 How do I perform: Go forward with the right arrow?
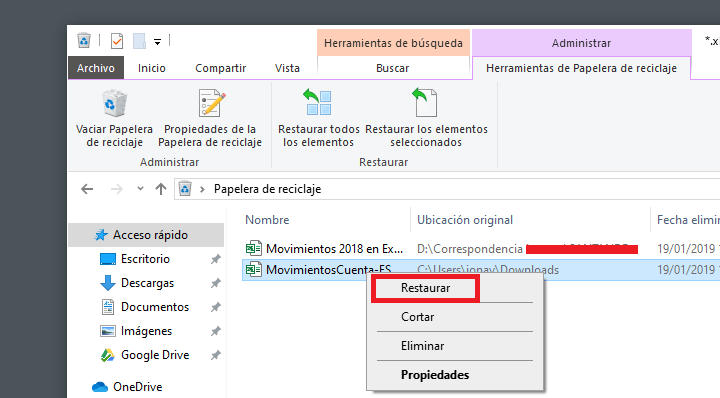[117, 189]
